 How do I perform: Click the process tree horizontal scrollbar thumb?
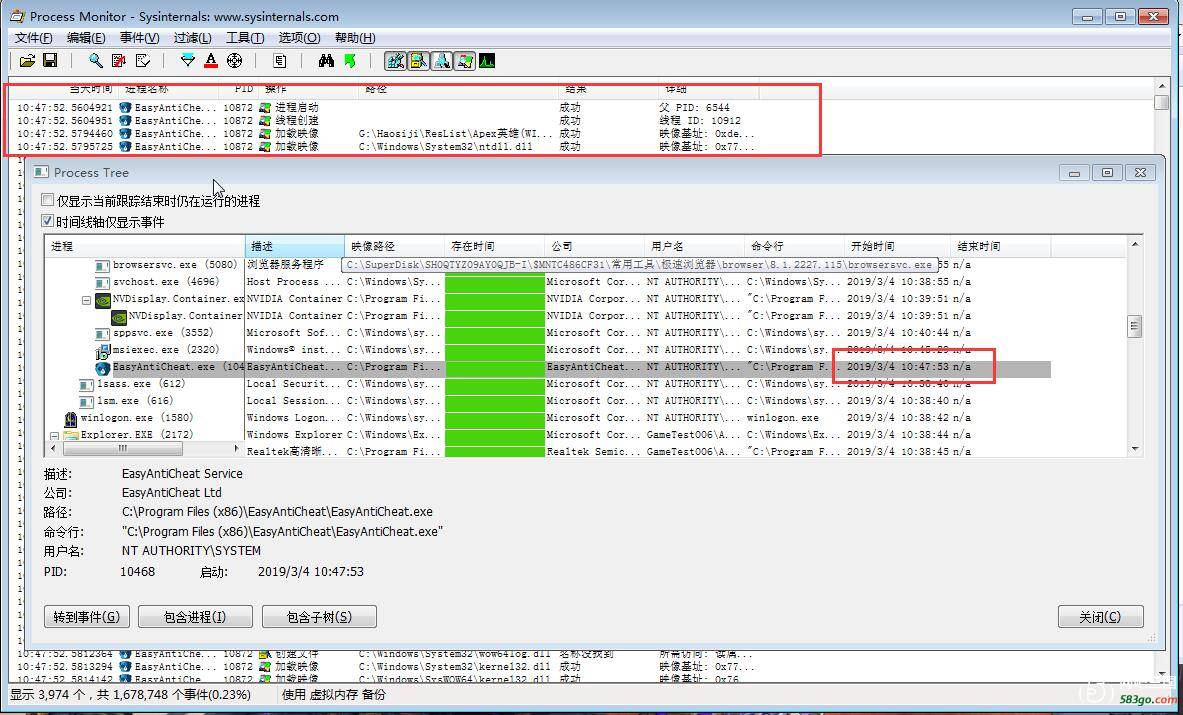tap(122, 449)
